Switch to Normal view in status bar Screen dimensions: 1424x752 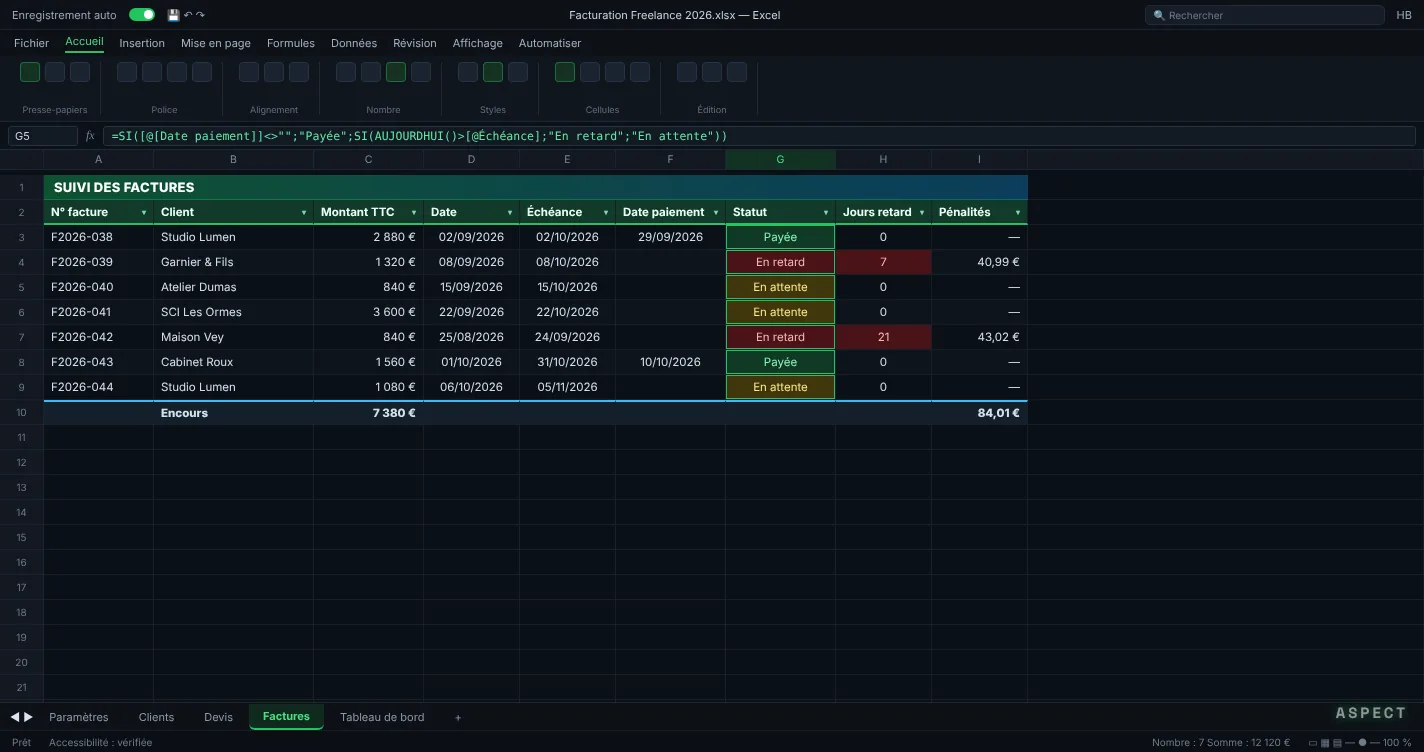(x=1313, y=743)
